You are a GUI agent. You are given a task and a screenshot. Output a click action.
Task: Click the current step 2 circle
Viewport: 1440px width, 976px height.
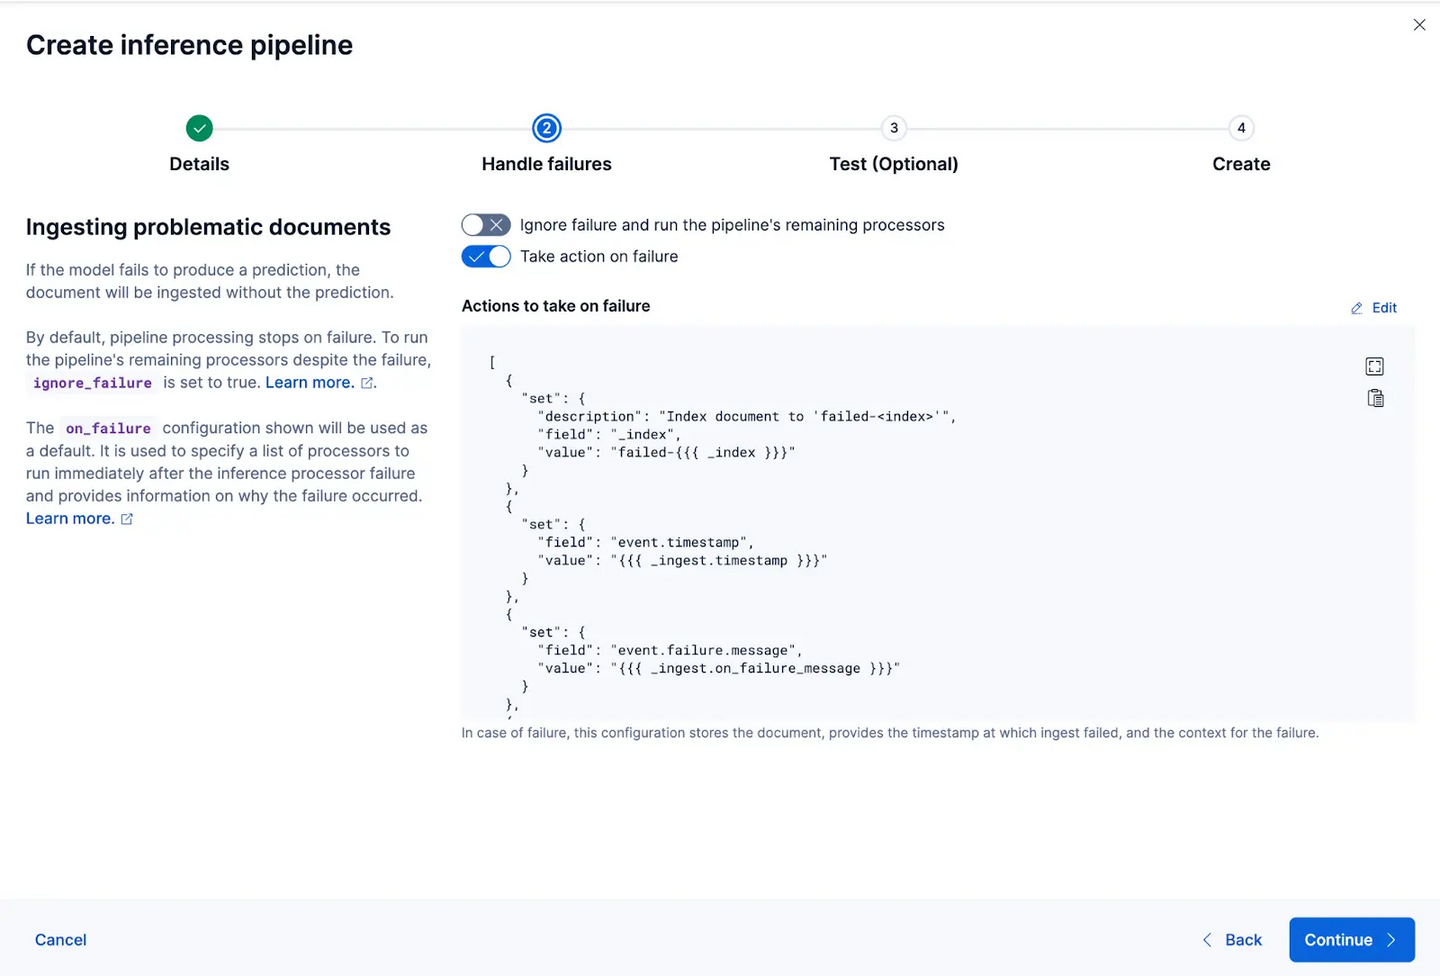click(546, 128)
